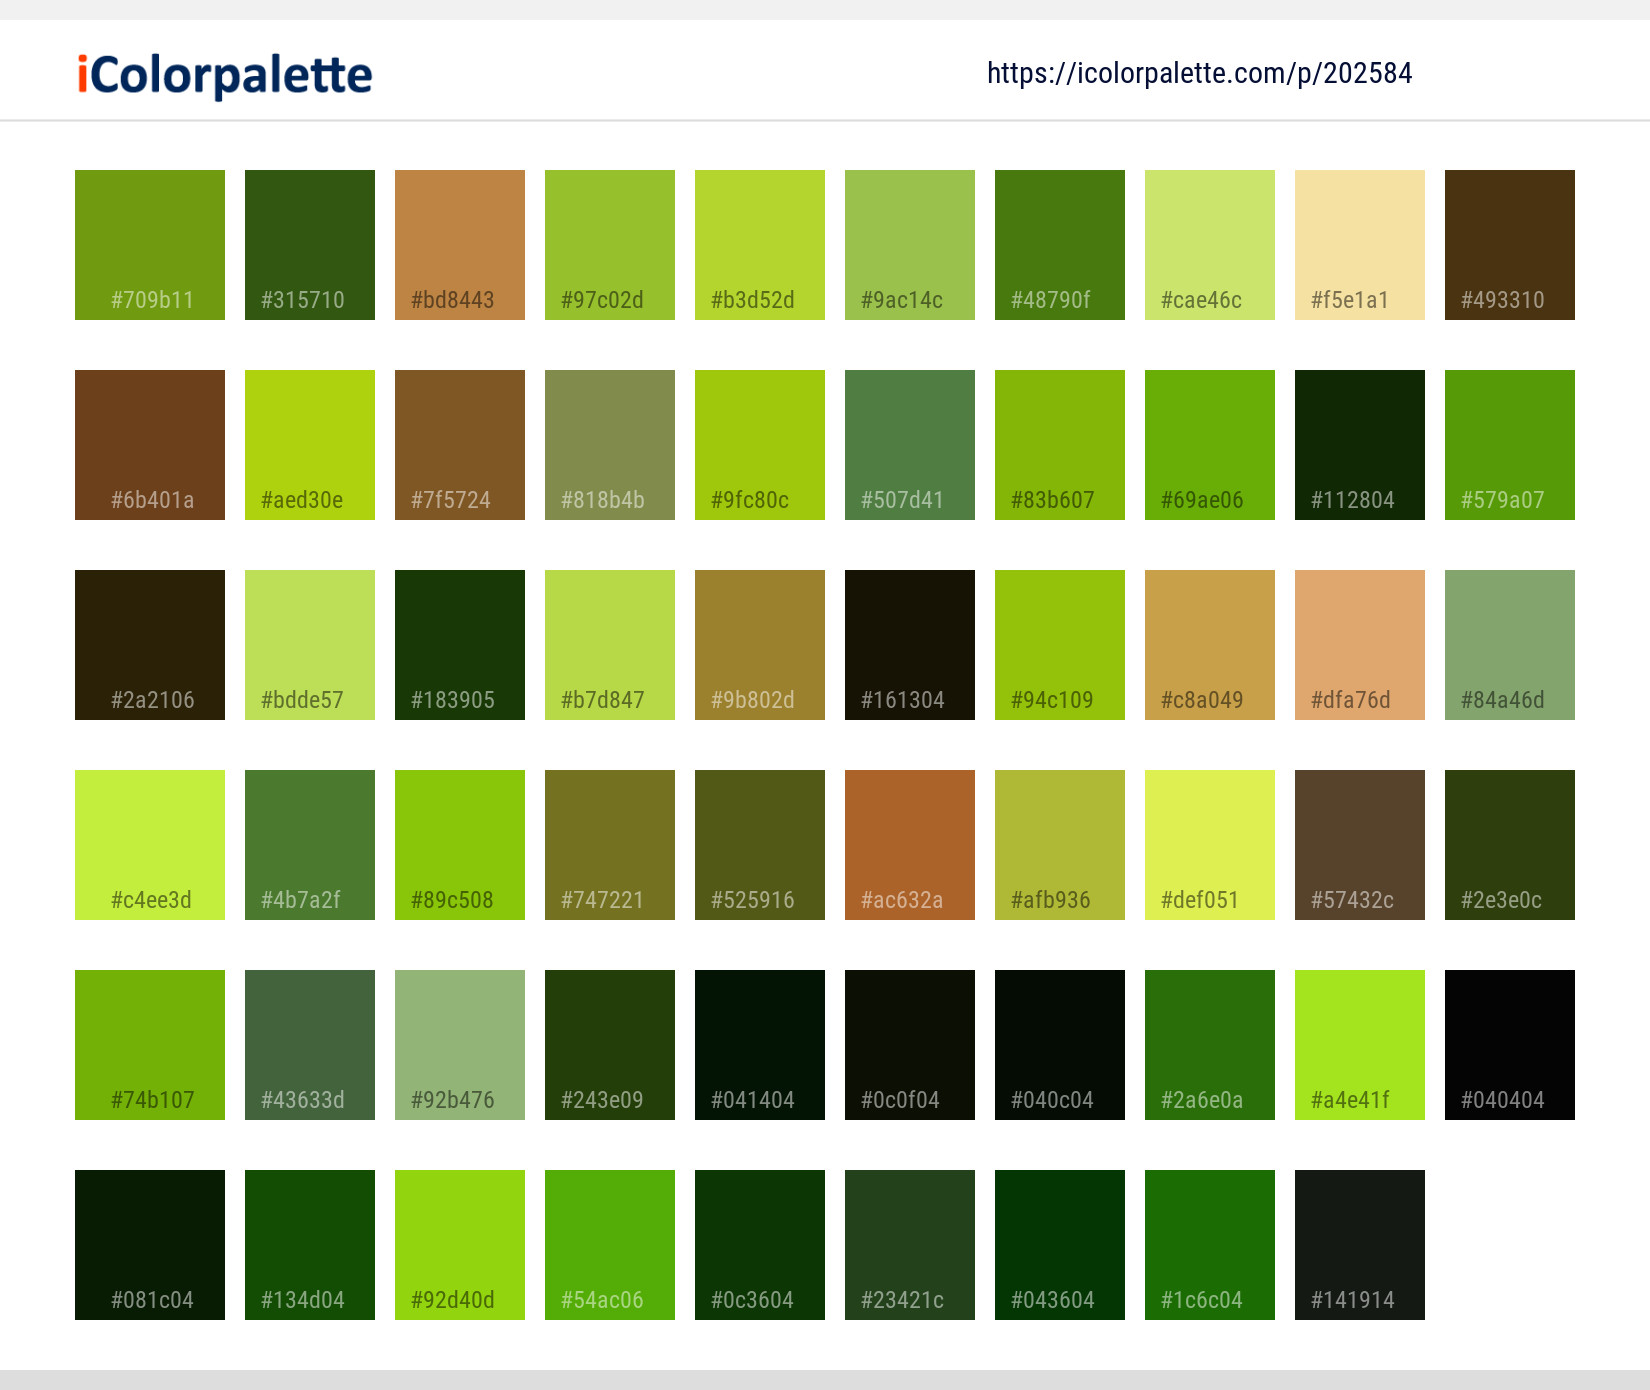Pick the #ac632a rust swatch
This screenshot has height=1390, width=1650.
coord(910,845)
